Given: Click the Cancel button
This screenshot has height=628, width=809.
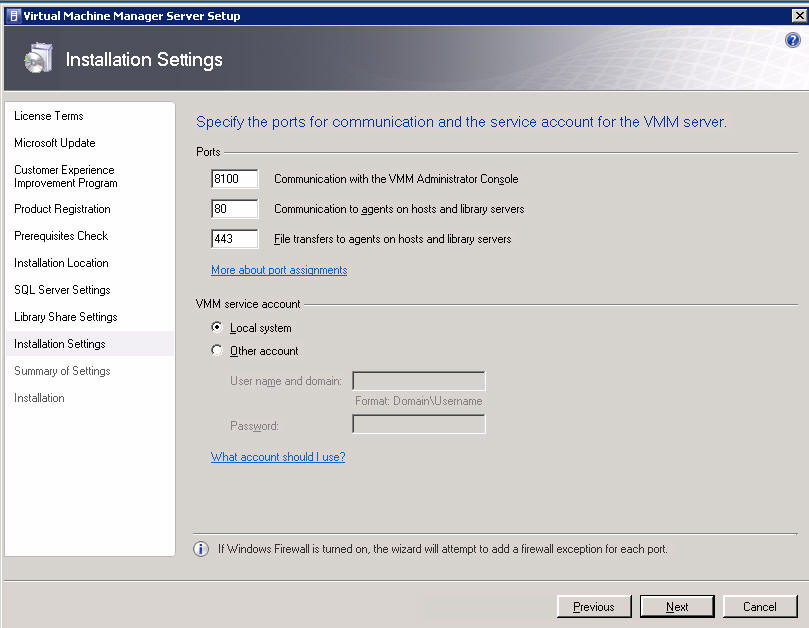Looking at the screenshot, I should click(760, 606).
